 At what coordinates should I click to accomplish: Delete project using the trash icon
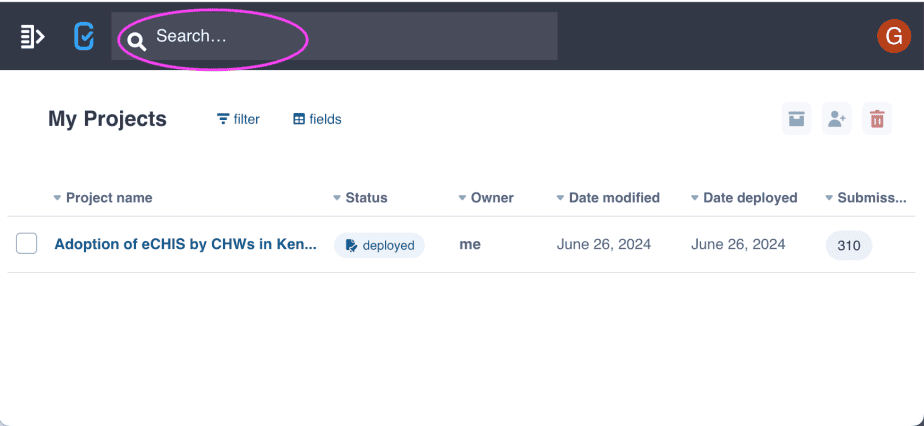(877, 118)
